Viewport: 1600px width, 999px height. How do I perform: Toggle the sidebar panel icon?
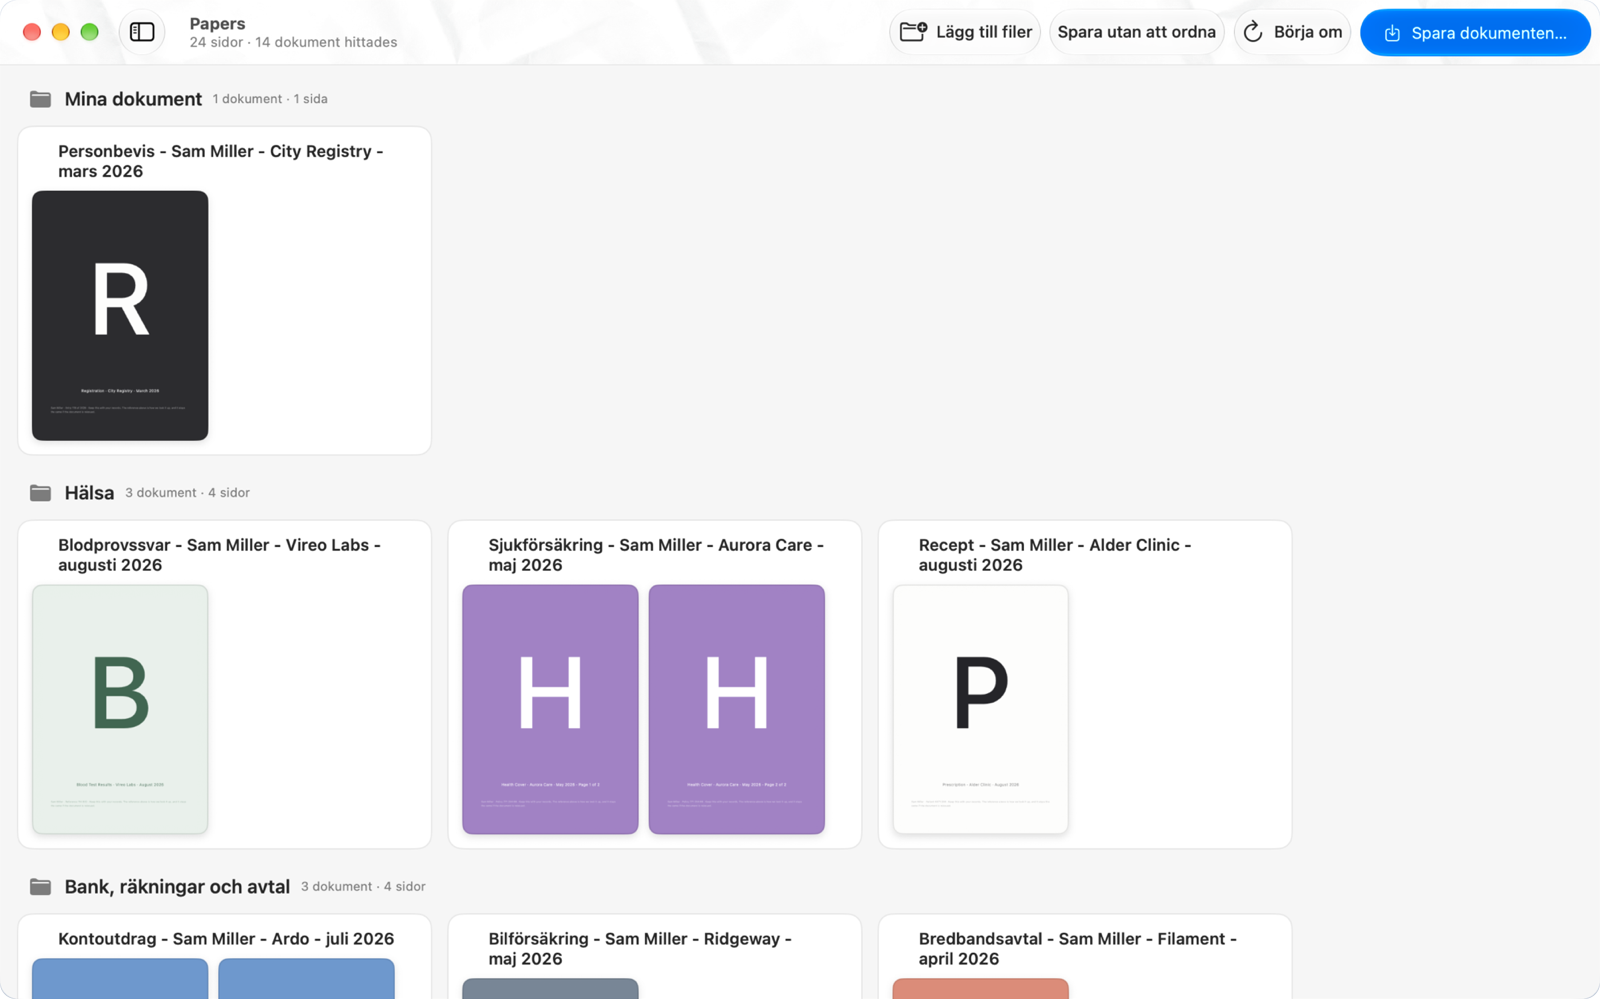coord(142,32)
